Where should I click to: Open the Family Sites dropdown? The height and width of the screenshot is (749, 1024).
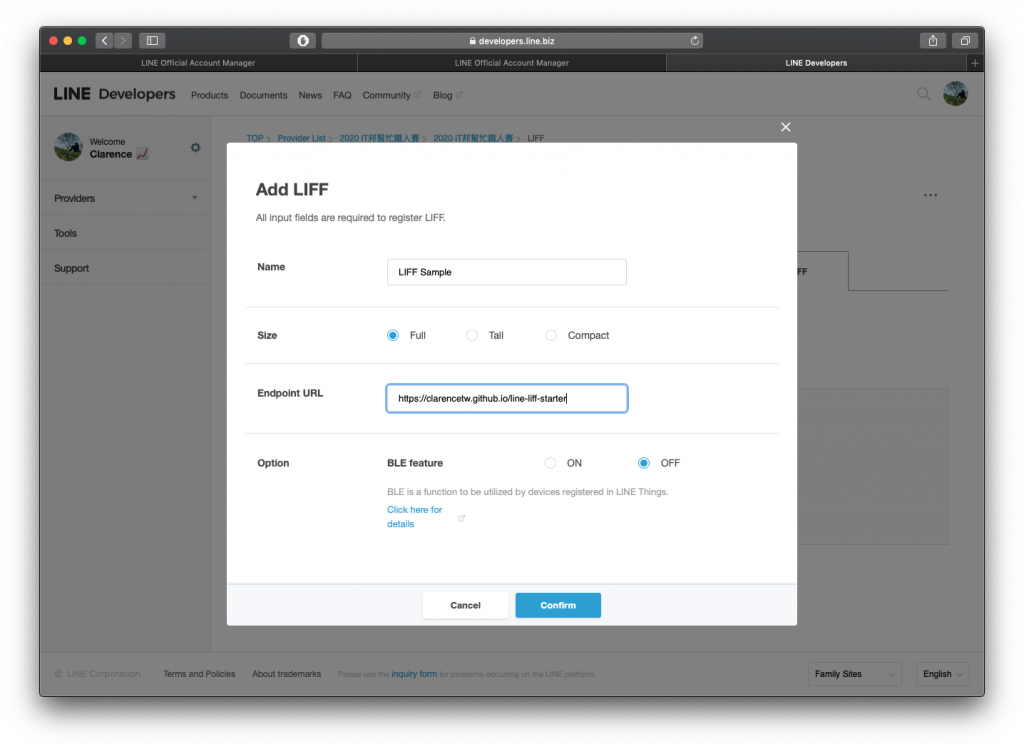pyautogui.click(x=854, y=674)
